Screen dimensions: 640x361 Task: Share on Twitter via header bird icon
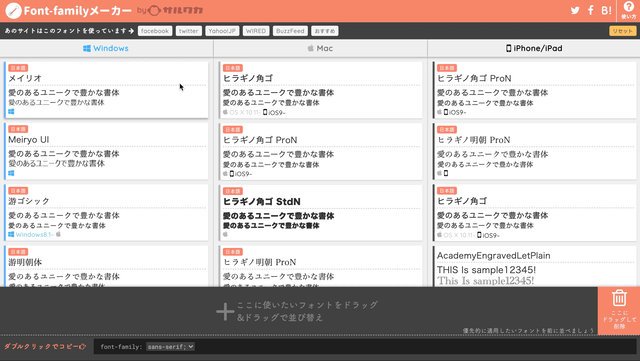tap(575, 11)
